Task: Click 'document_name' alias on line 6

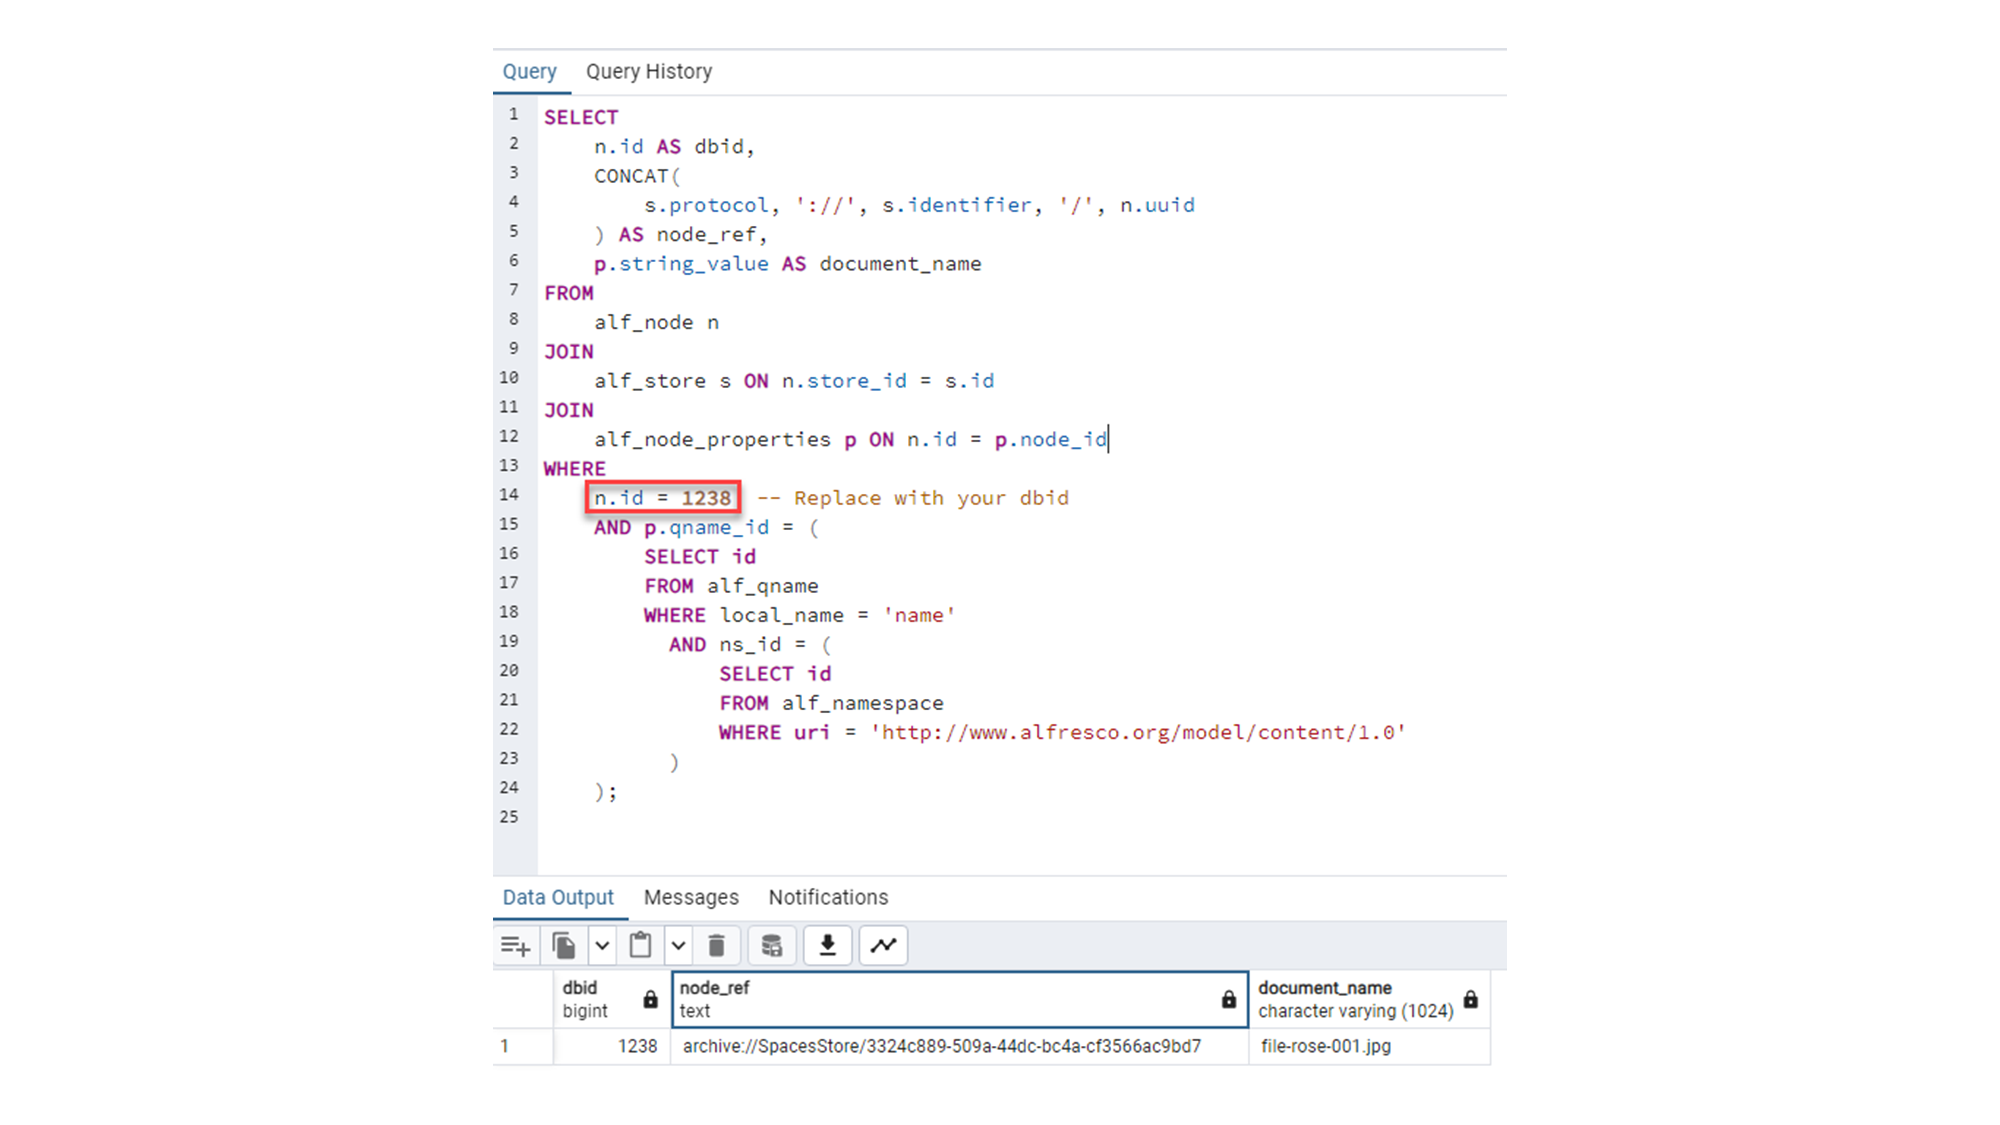Action: (901, 264)
